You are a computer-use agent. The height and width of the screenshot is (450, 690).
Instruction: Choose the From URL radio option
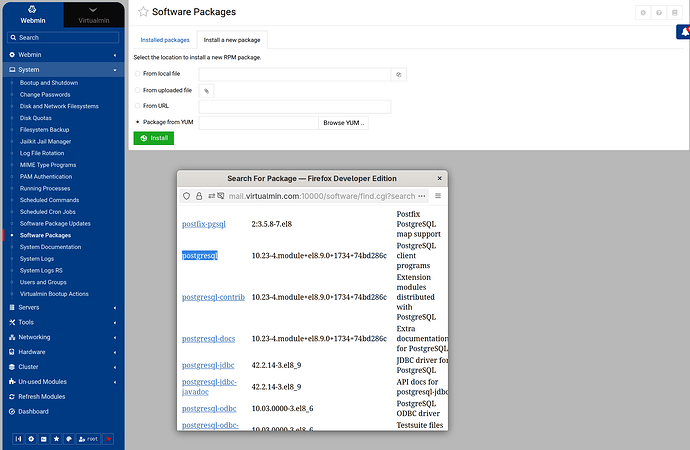pos(138,106)
